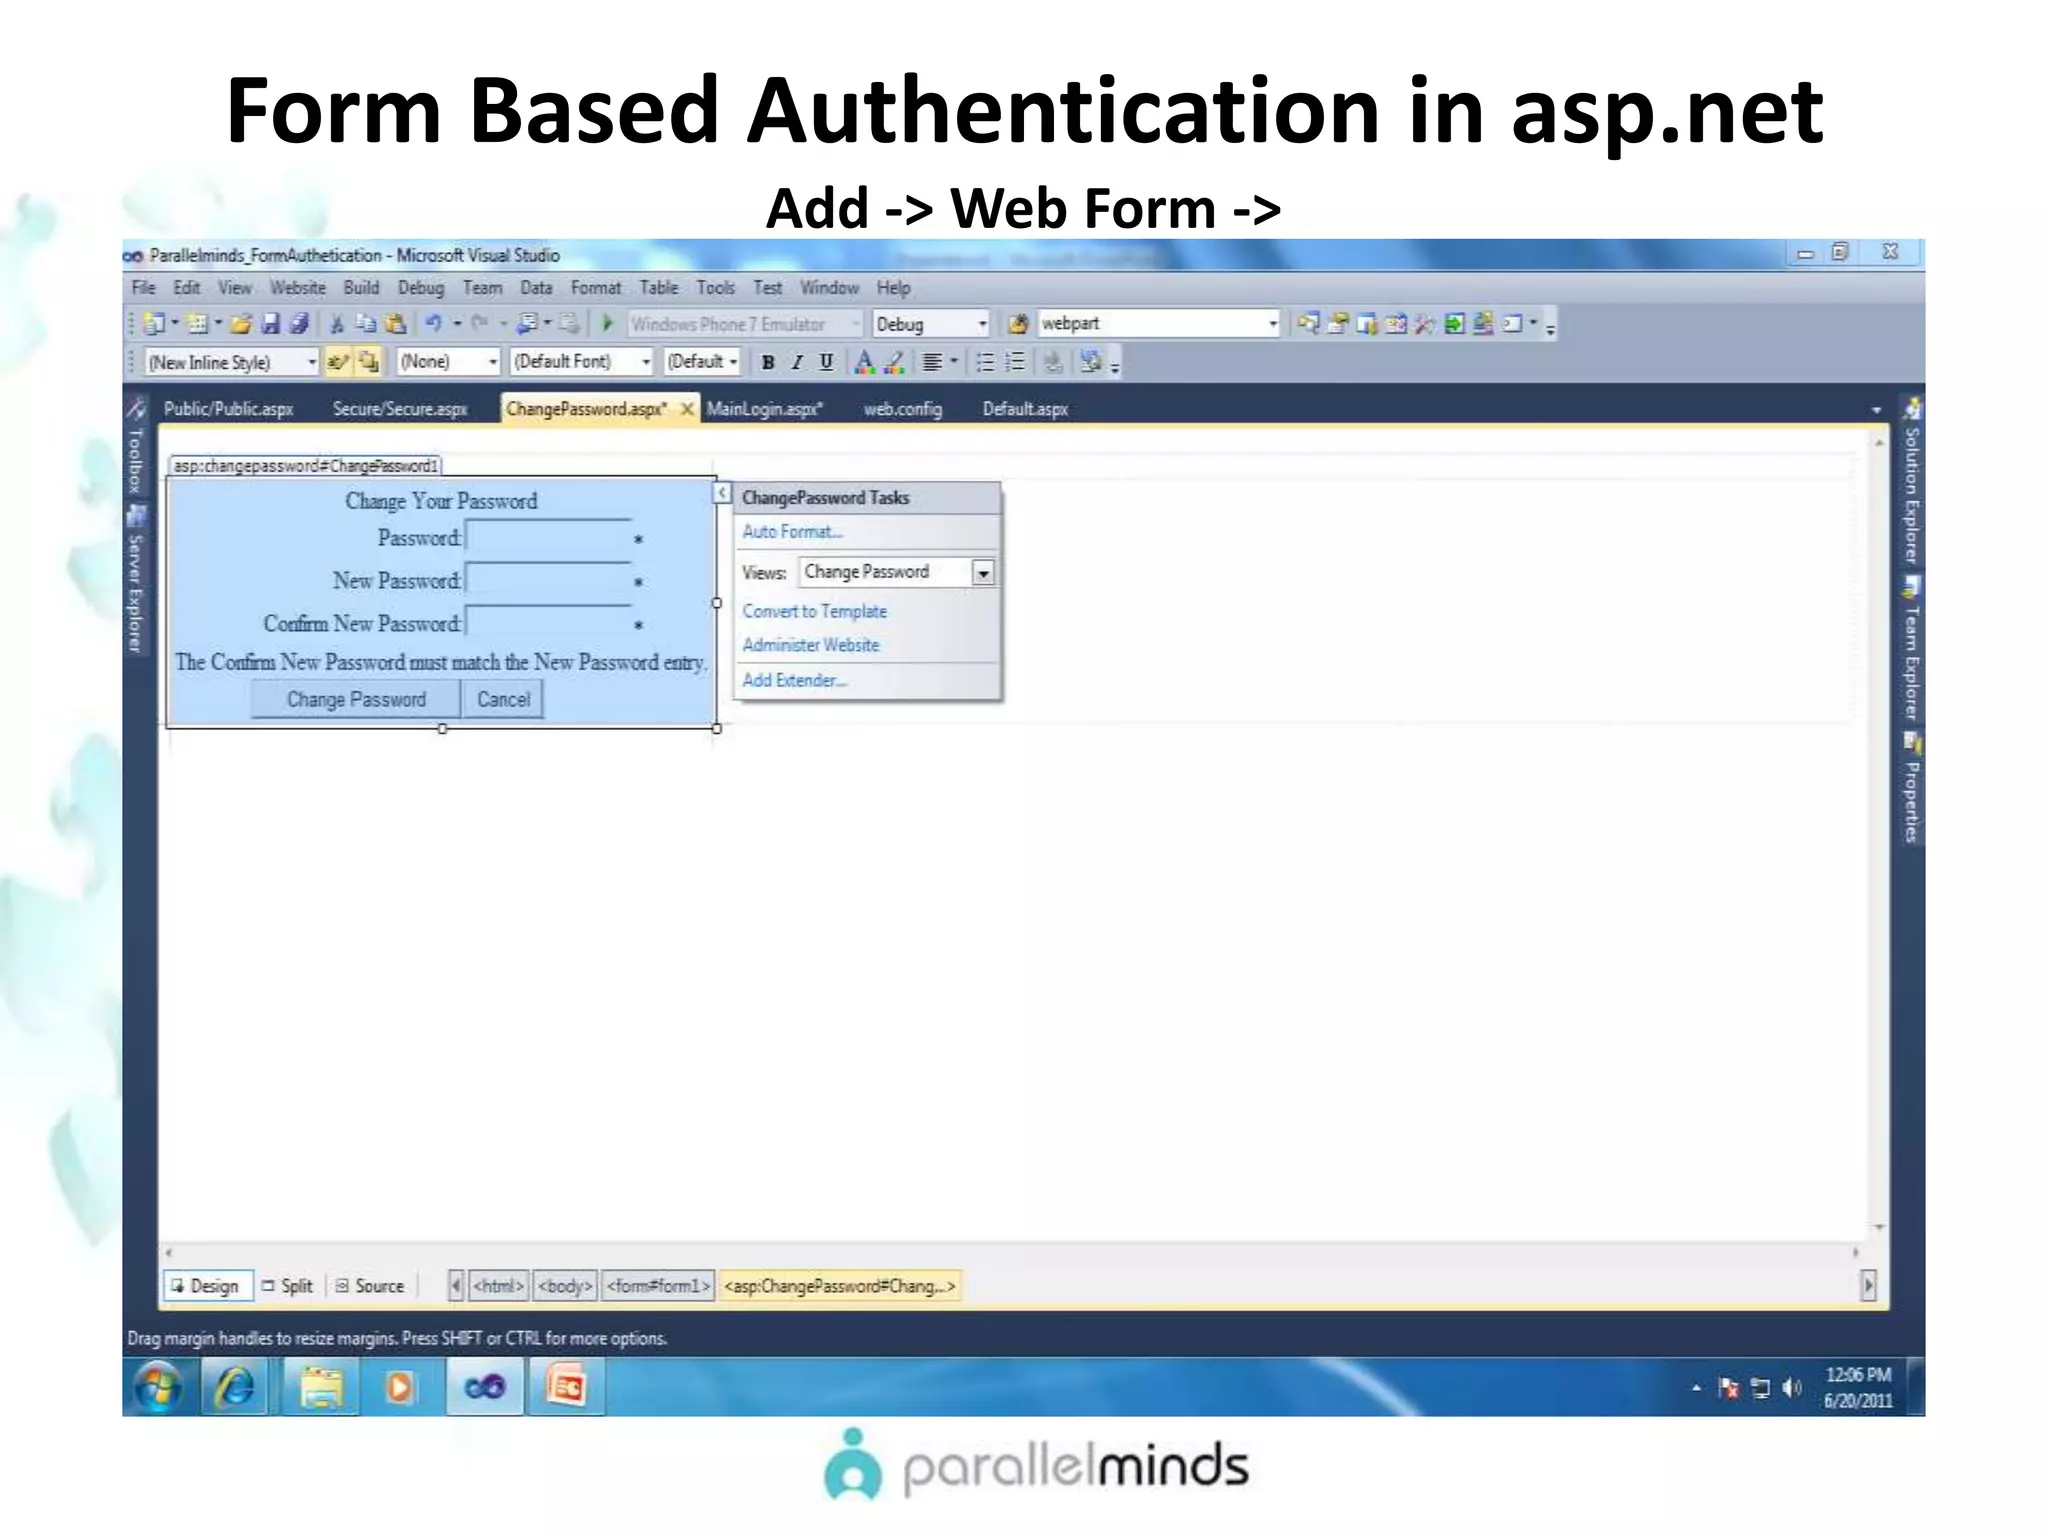Switch to the MainLogin.aspx tab

click(x=765, y=409)
